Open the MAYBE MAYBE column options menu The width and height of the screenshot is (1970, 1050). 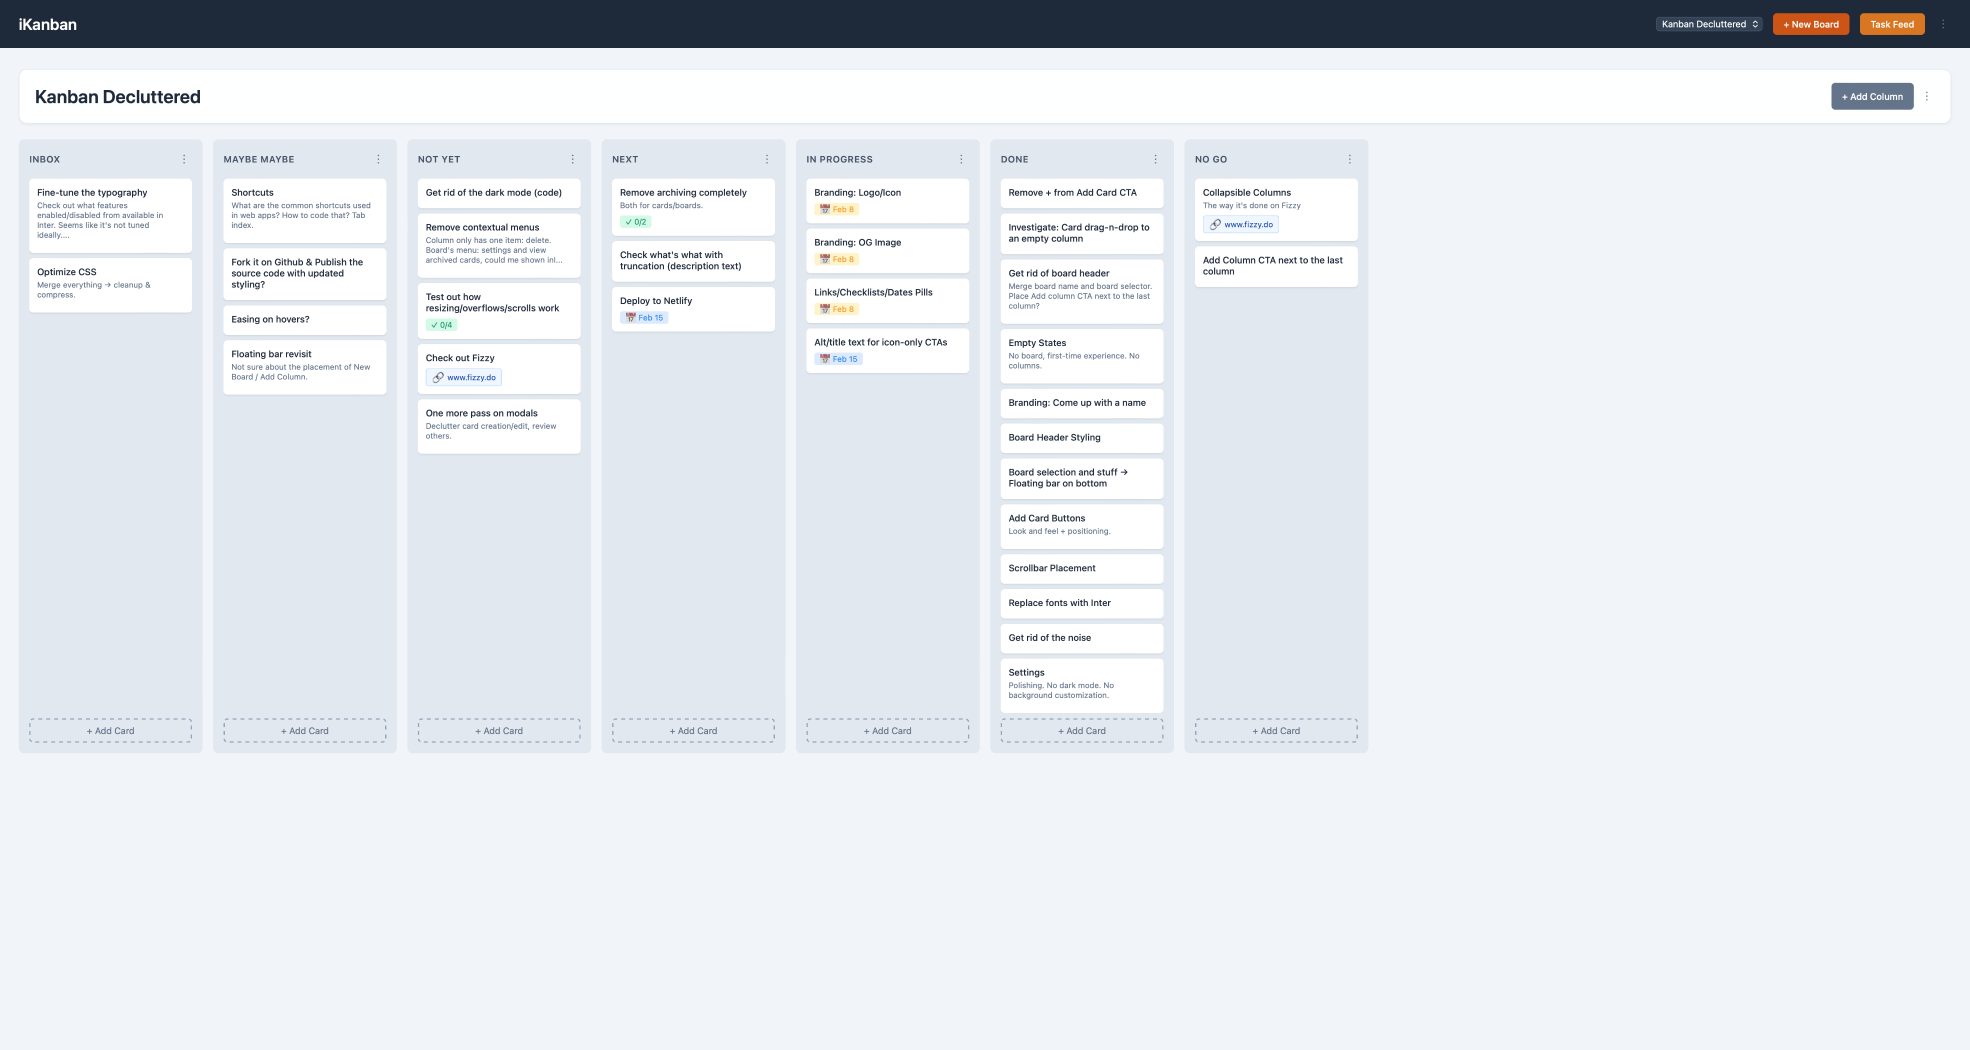pyautogui.click(x=378, y=159)
